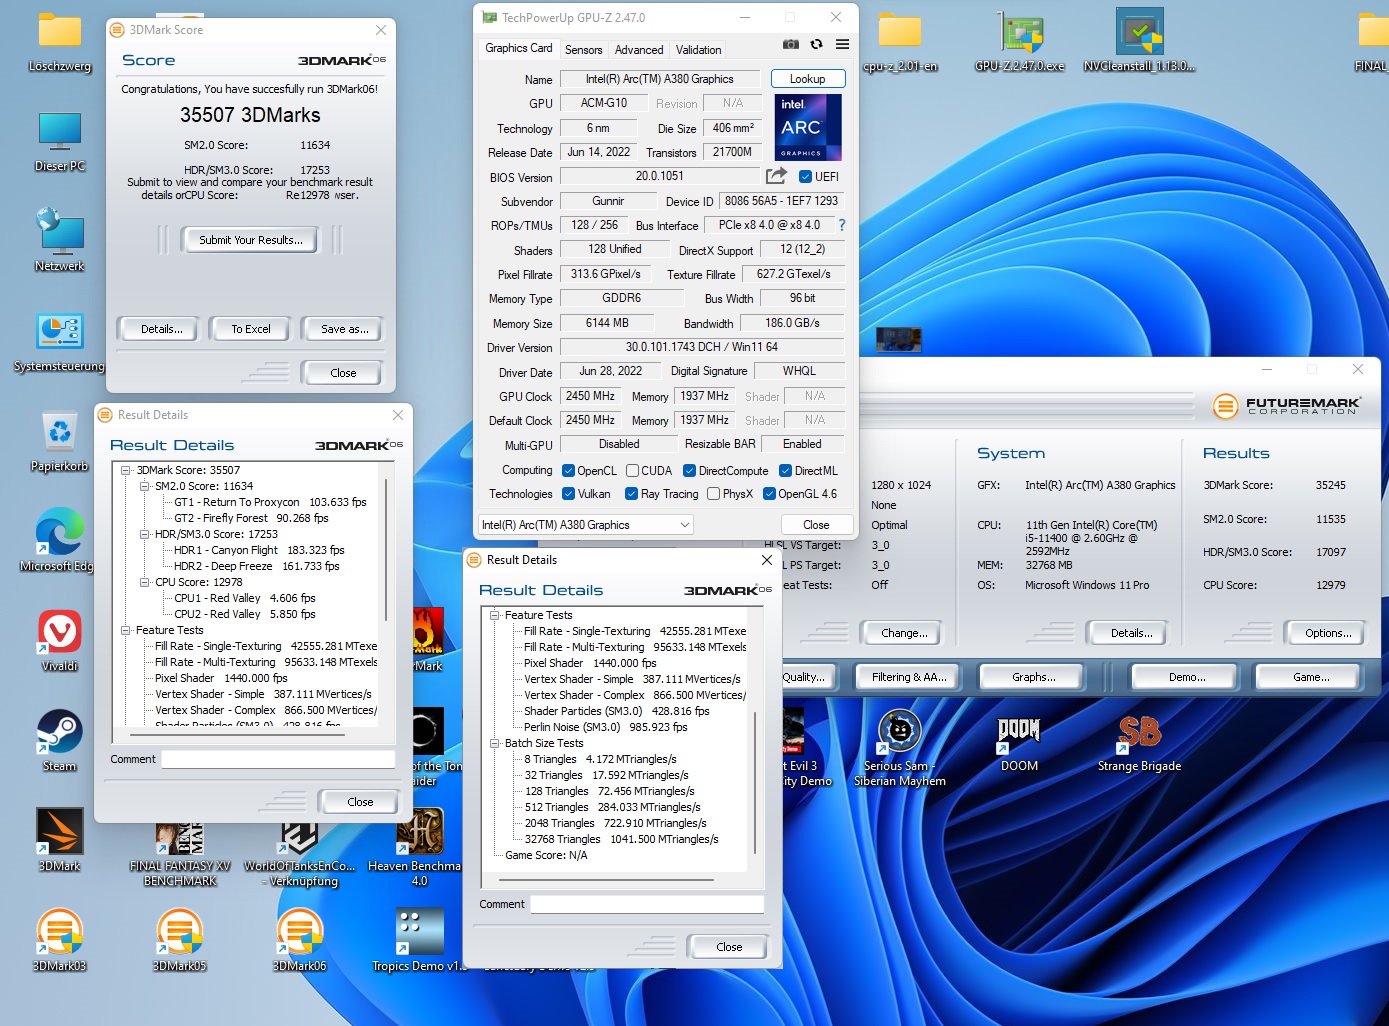Toggle the UEFI checkbox

tap(805, 177)
